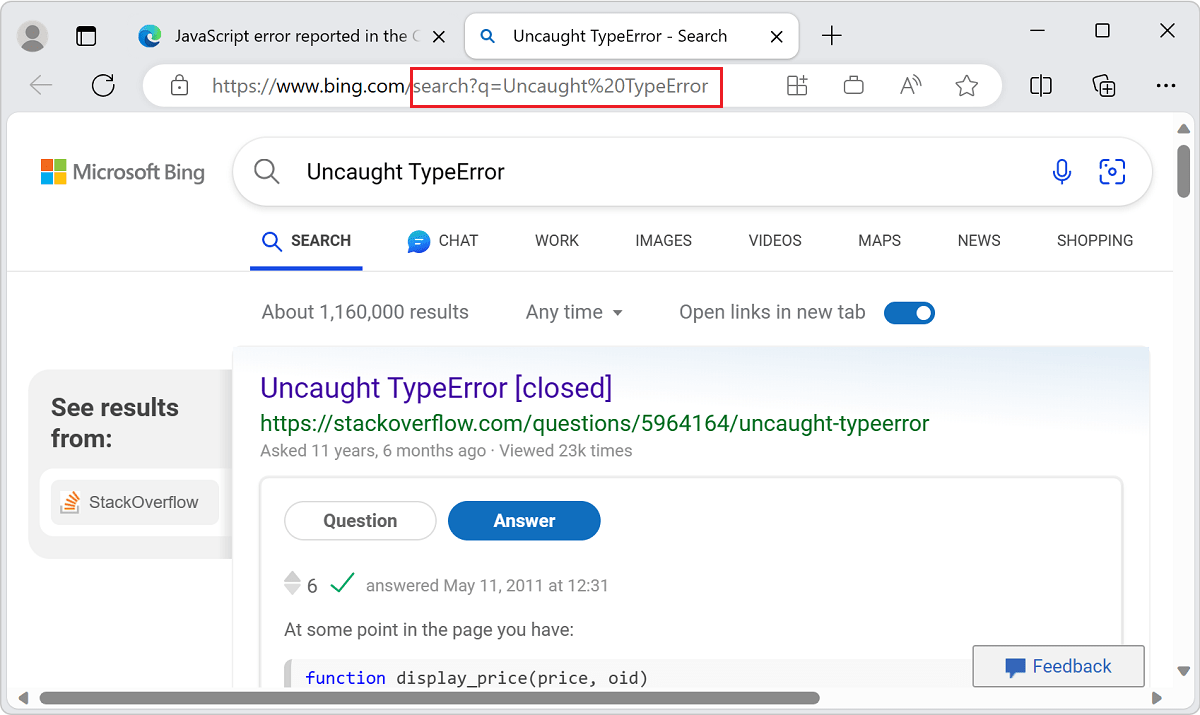Open the Any time filter dropdown
The width and height of the screenshot is (1200, 715).
[x=574, y=312]
